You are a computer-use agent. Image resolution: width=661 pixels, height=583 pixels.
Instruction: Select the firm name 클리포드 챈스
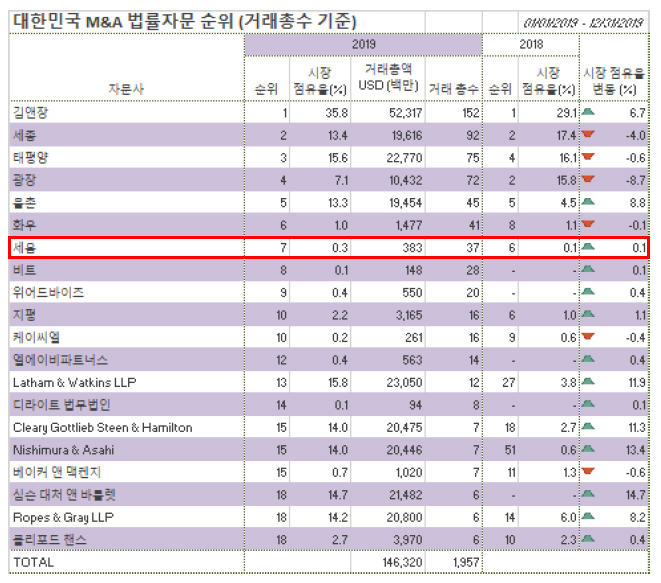pos(50,540)
